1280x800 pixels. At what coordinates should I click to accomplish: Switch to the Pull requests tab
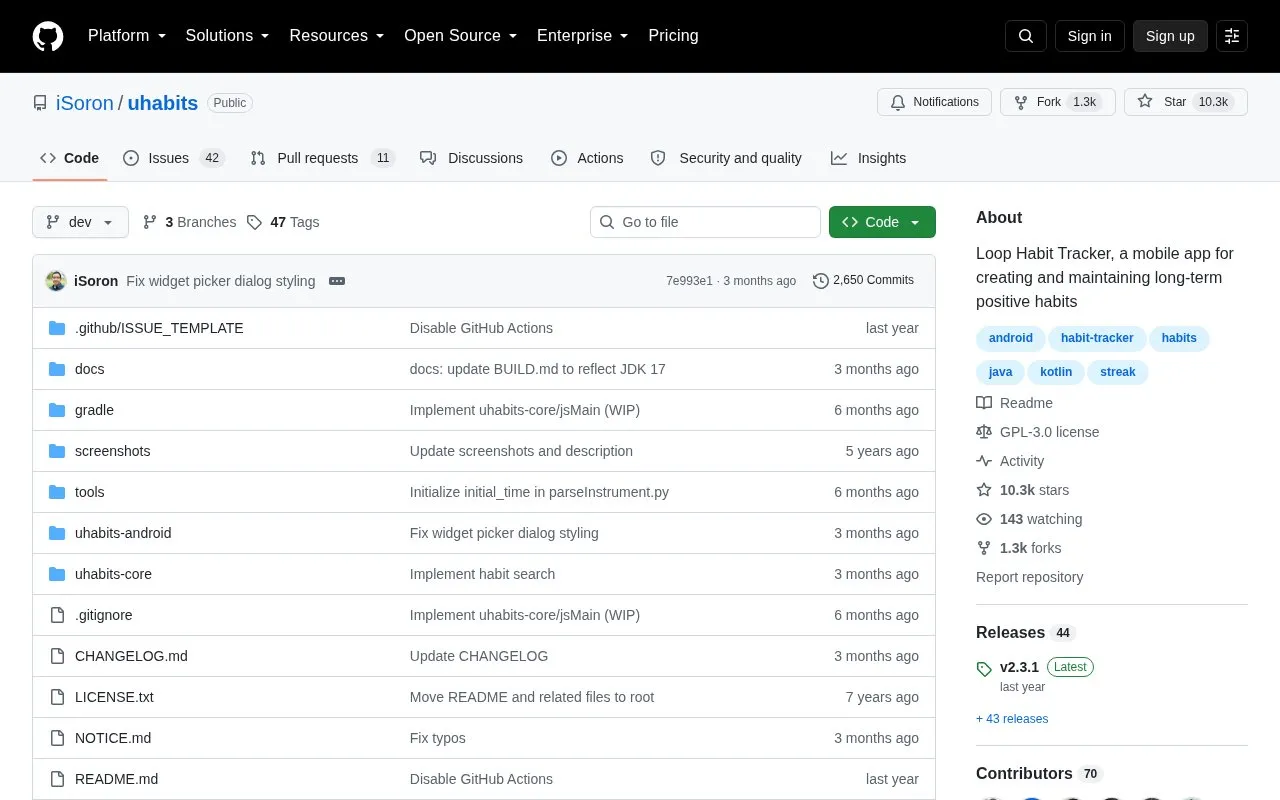[323, 158]
